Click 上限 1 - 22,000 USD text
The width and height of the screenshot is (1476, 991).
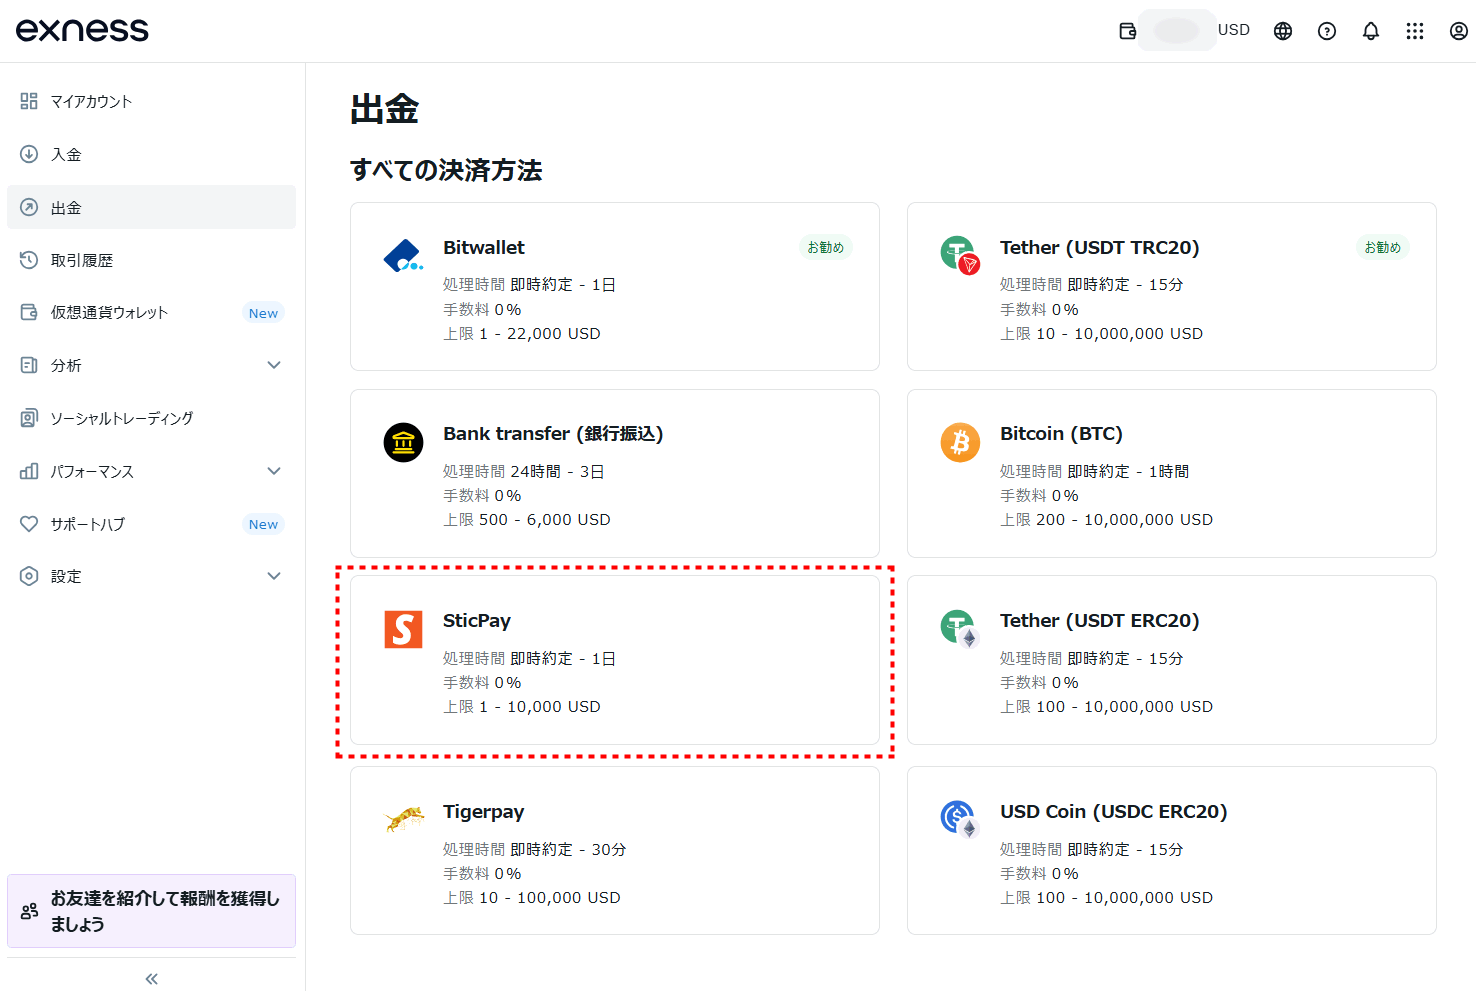pos(522,334)
